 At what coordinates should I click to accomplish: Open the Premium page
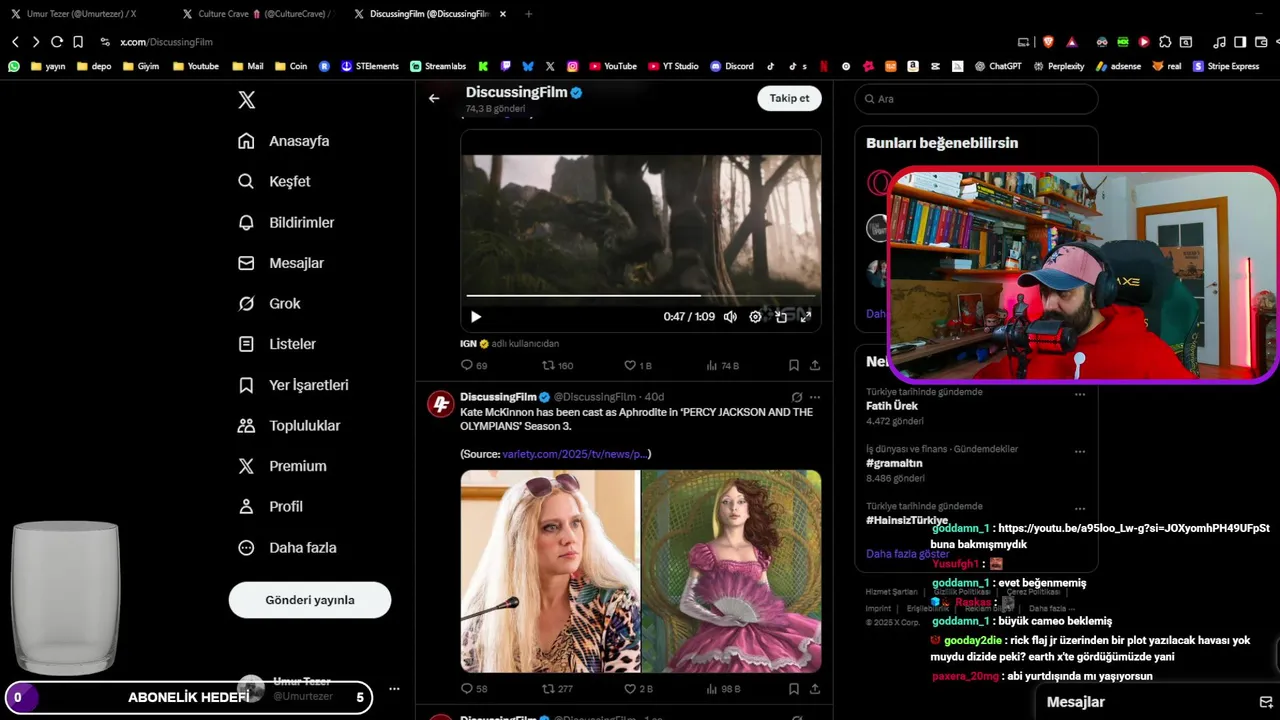pyautogui.click(x=282, y=466)
